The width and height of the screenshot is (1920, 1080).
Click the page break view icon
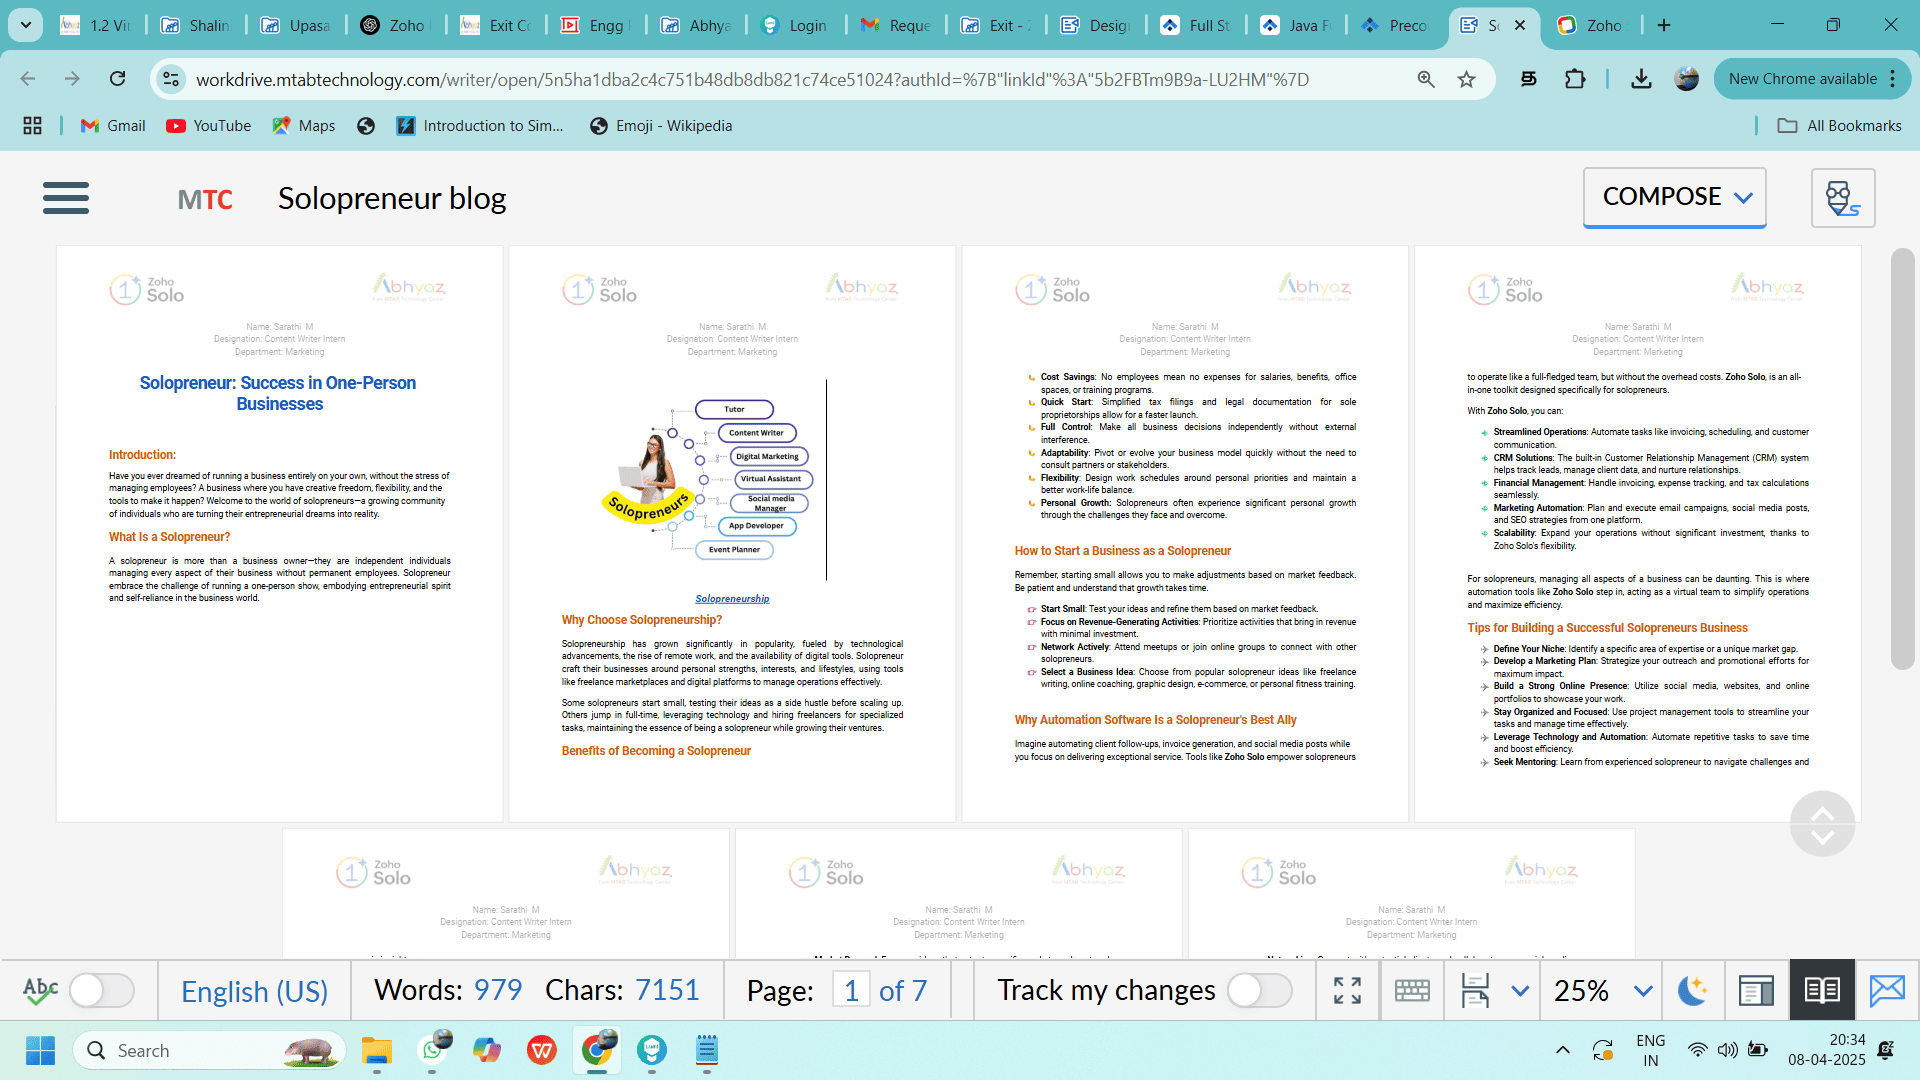(1475, 991)
